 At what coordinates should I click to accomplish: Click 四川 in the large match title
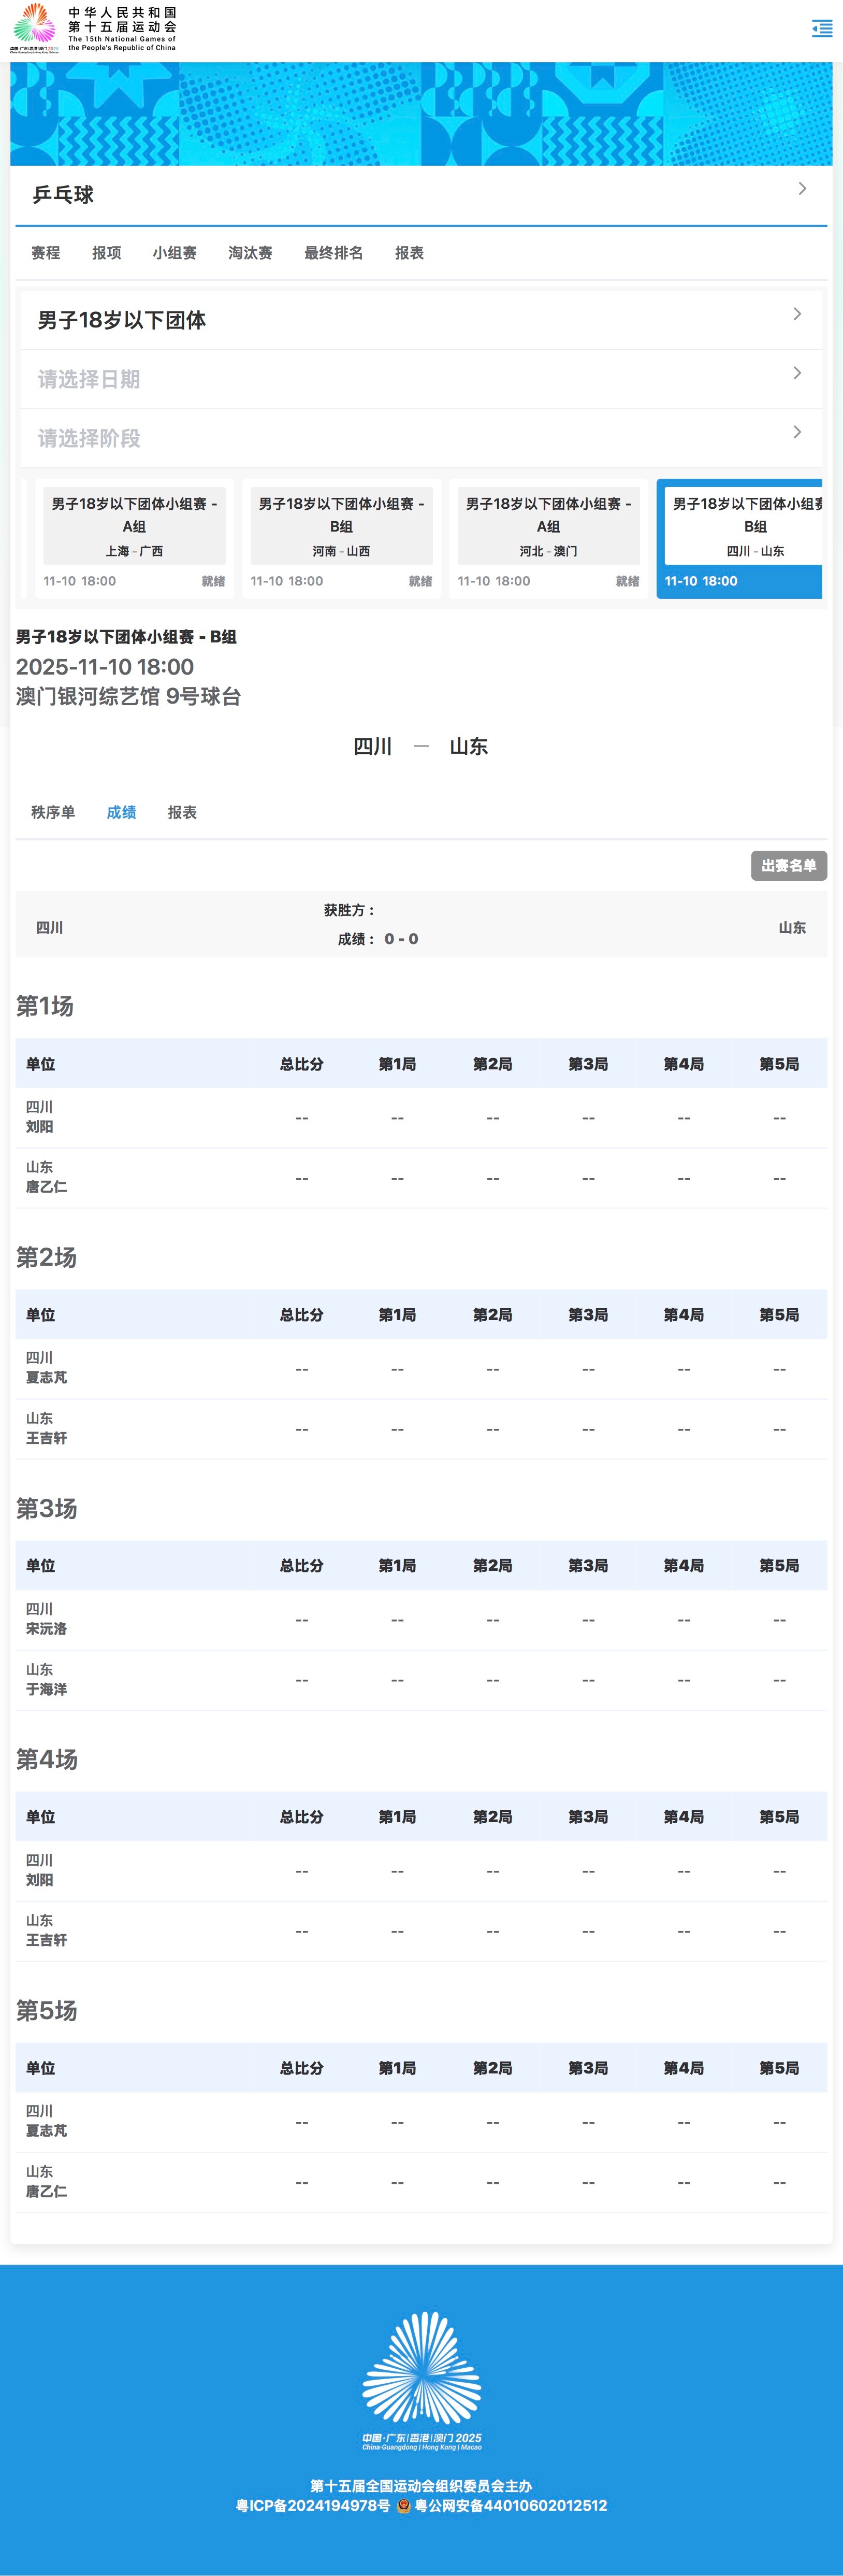[373, 746]
